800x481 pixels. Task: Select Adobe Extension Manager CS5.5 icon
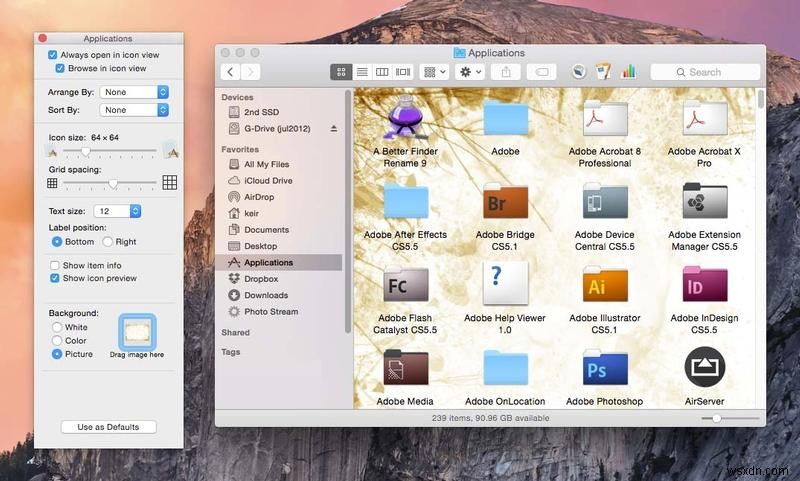705,201
